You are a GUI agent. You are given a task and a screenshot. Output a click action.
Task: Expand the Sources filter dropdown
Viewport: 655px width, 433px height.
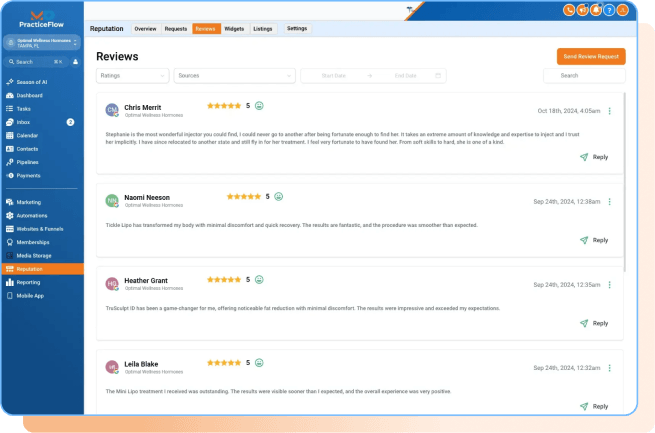tap(234, 75)
